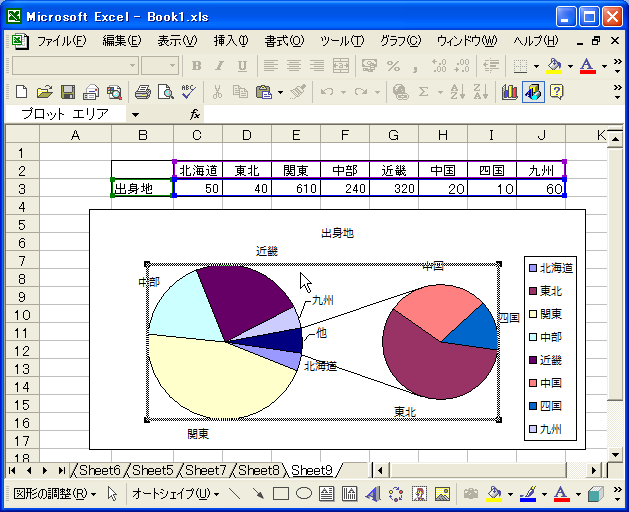Open the 図形の調整 menu
The width and height of the screenshot is (629, 512).
click(55, 494)
